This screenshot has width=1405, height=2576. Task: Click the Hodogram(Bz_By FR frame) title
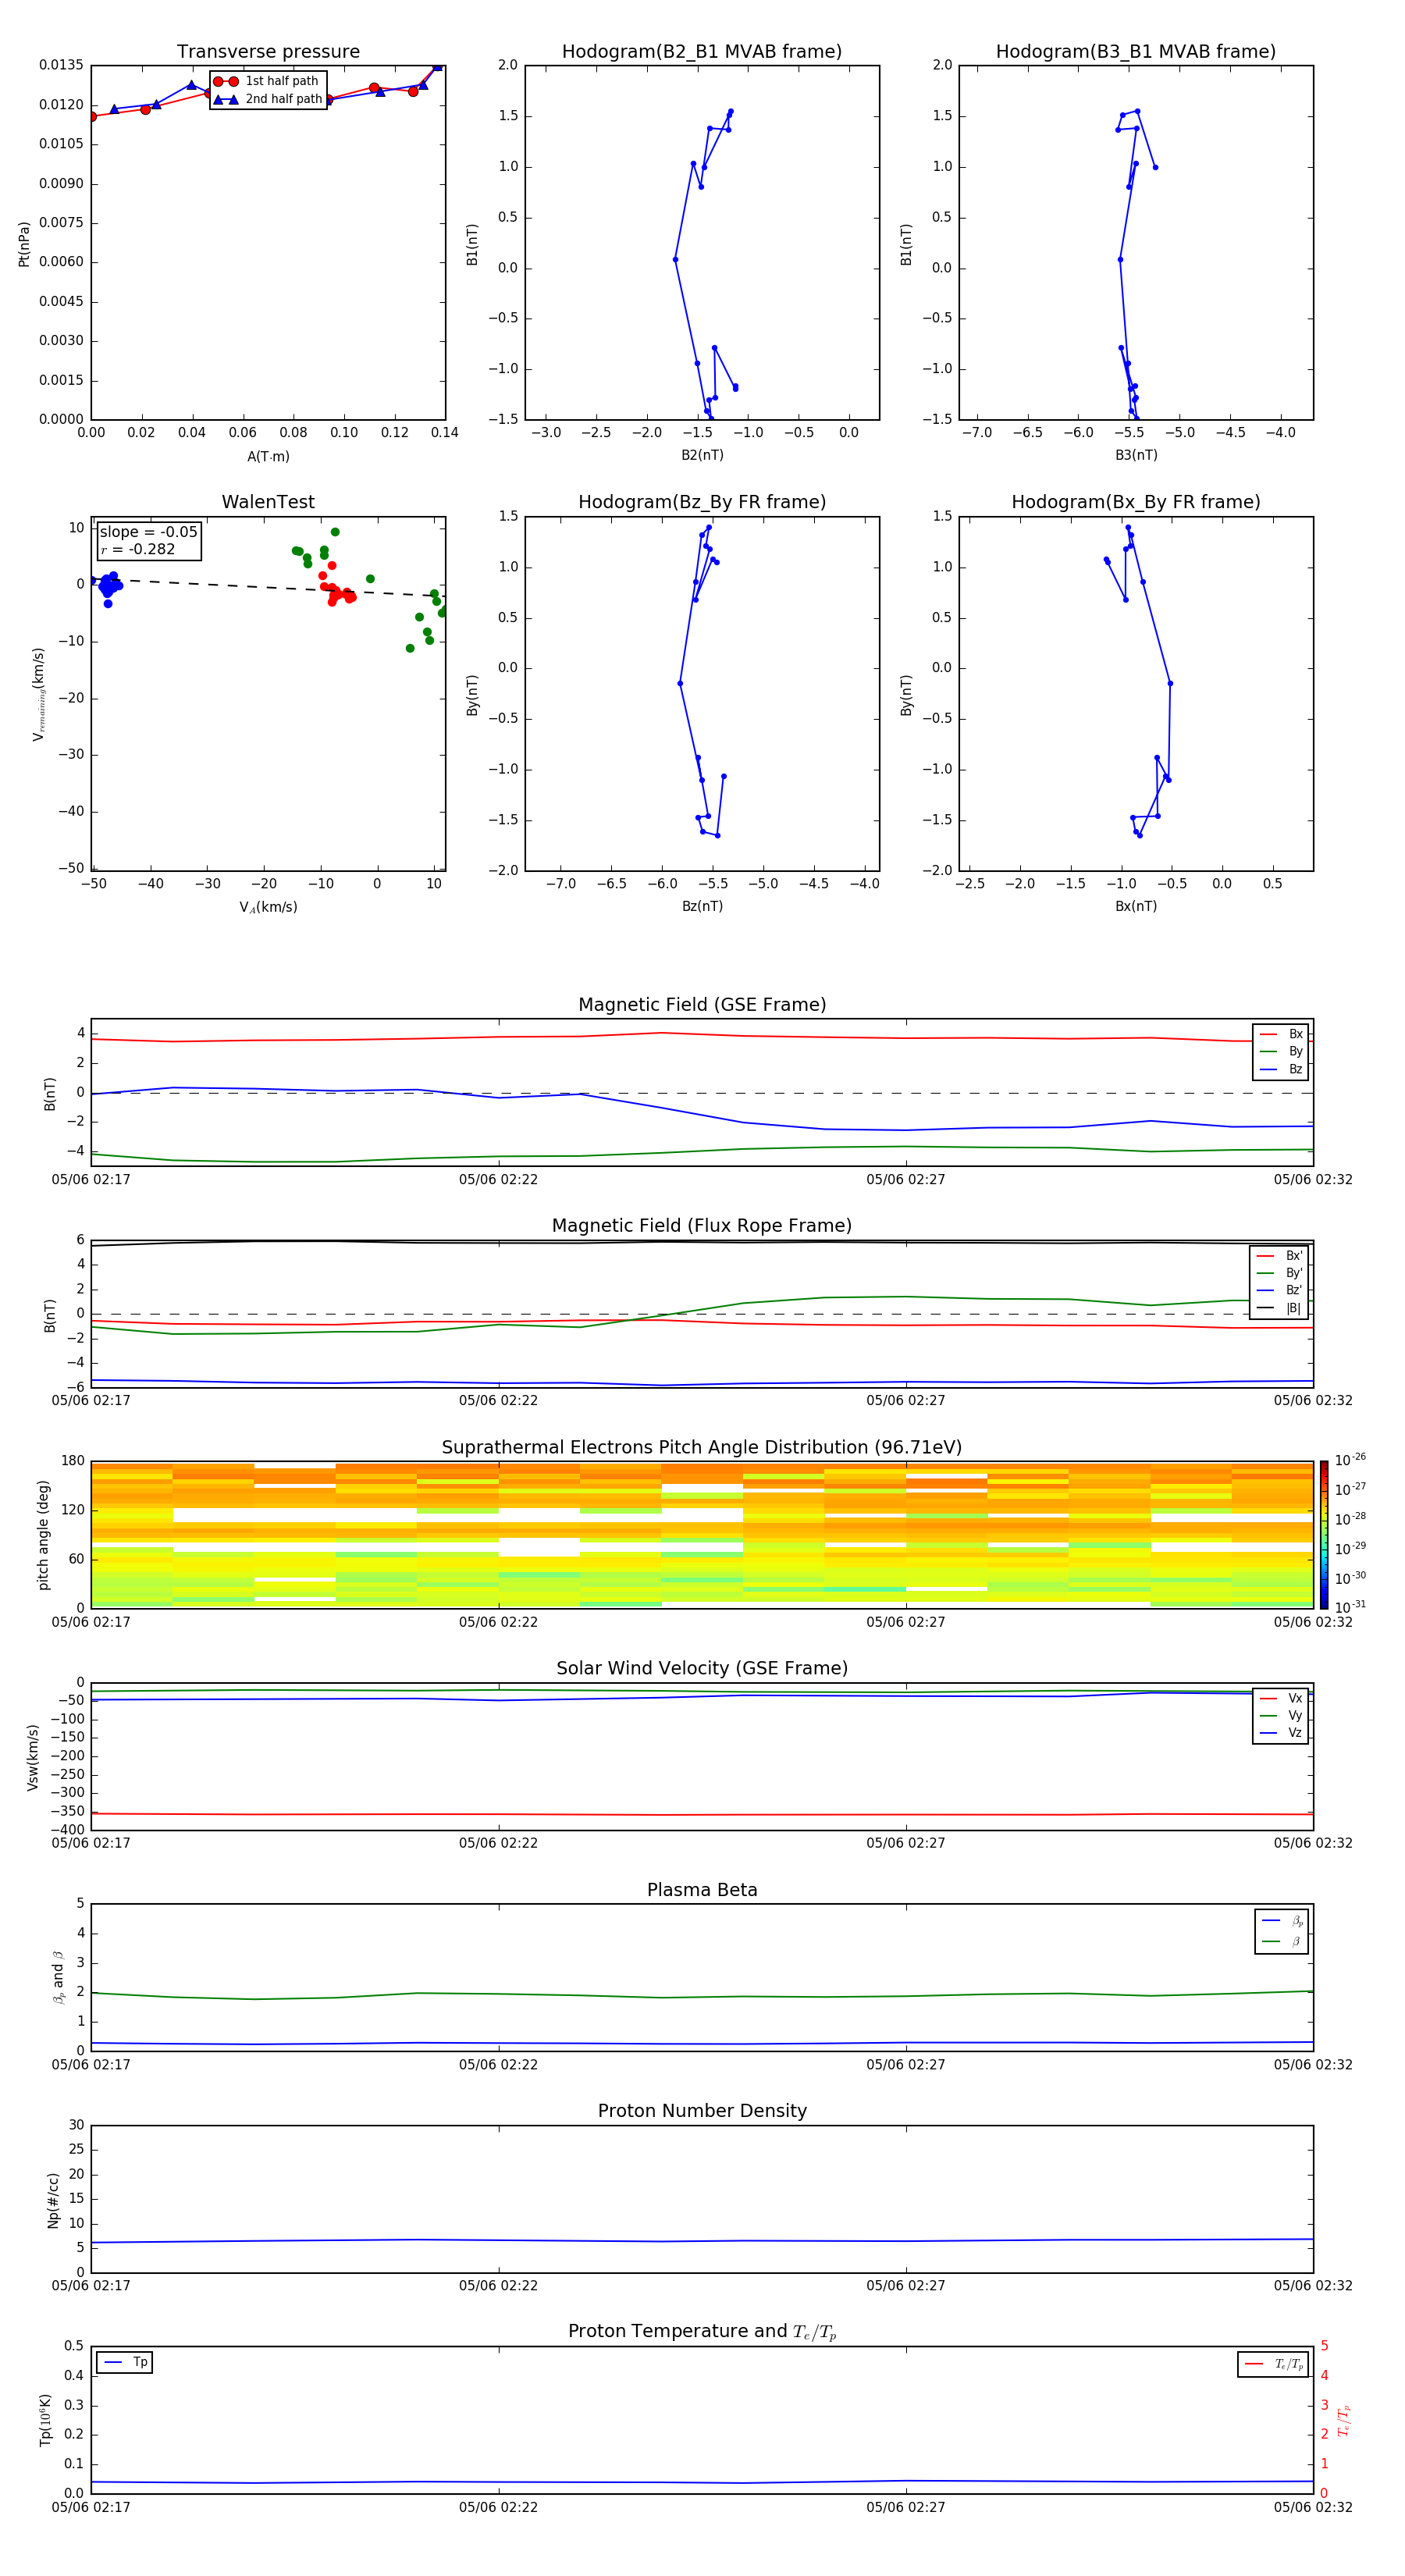[701, 502]
